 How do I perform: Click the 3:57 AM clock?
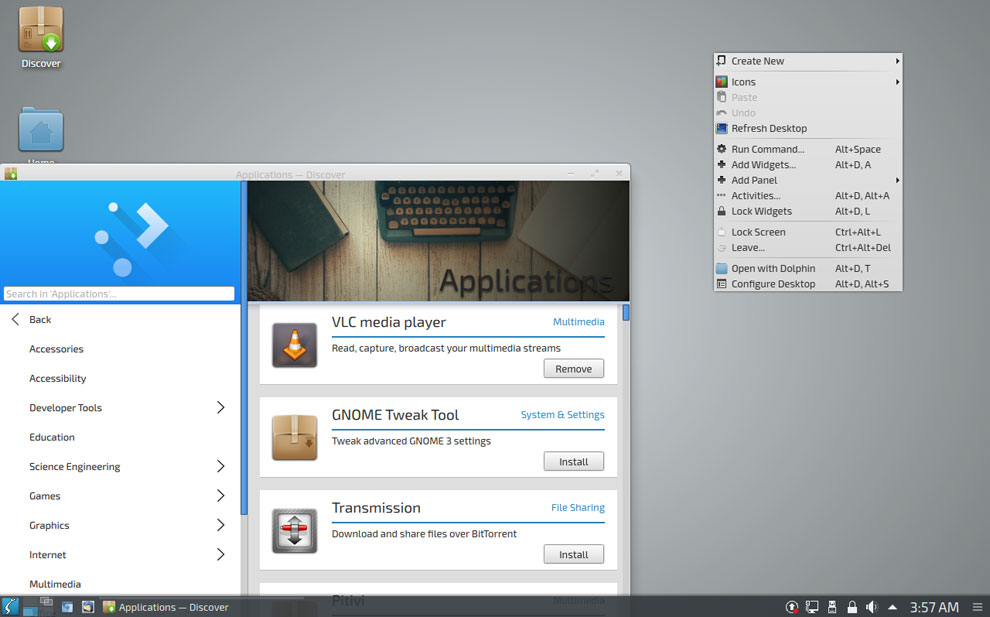tap(934, 607)
